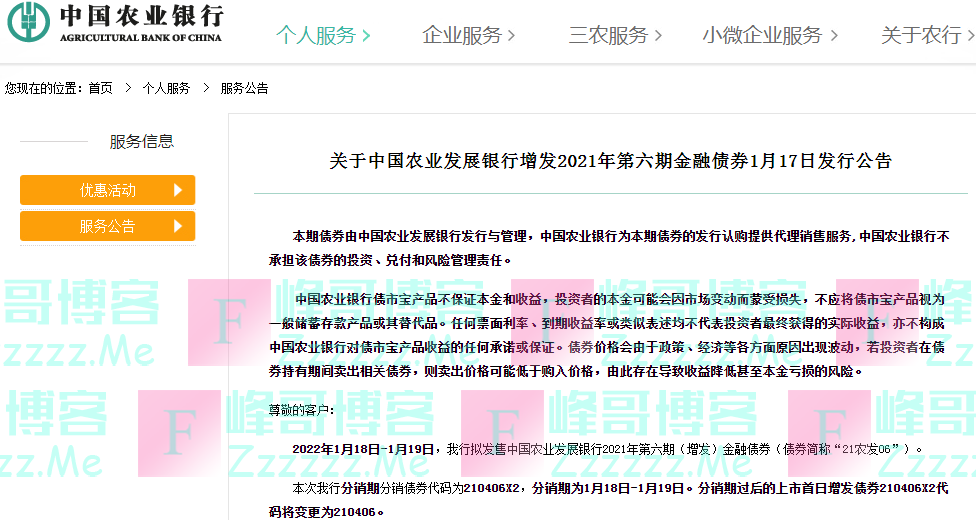This screenshot has width=976, height=520.
Task: Expand the 小微企业服务 navigation chevron
Action: pyautogui.click(x=832, y=36)
